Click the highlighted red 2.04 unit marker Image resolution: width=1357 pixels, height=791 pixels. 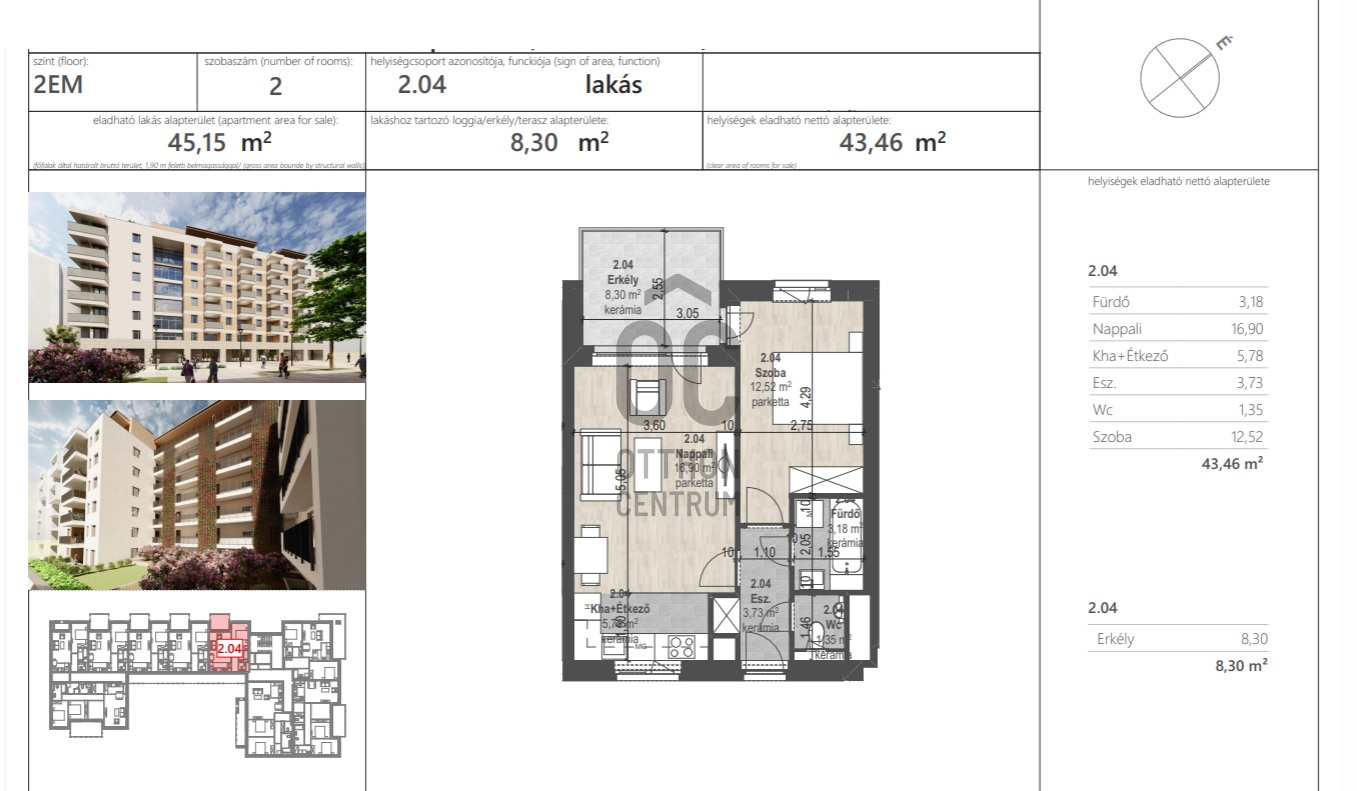point(230,648)
